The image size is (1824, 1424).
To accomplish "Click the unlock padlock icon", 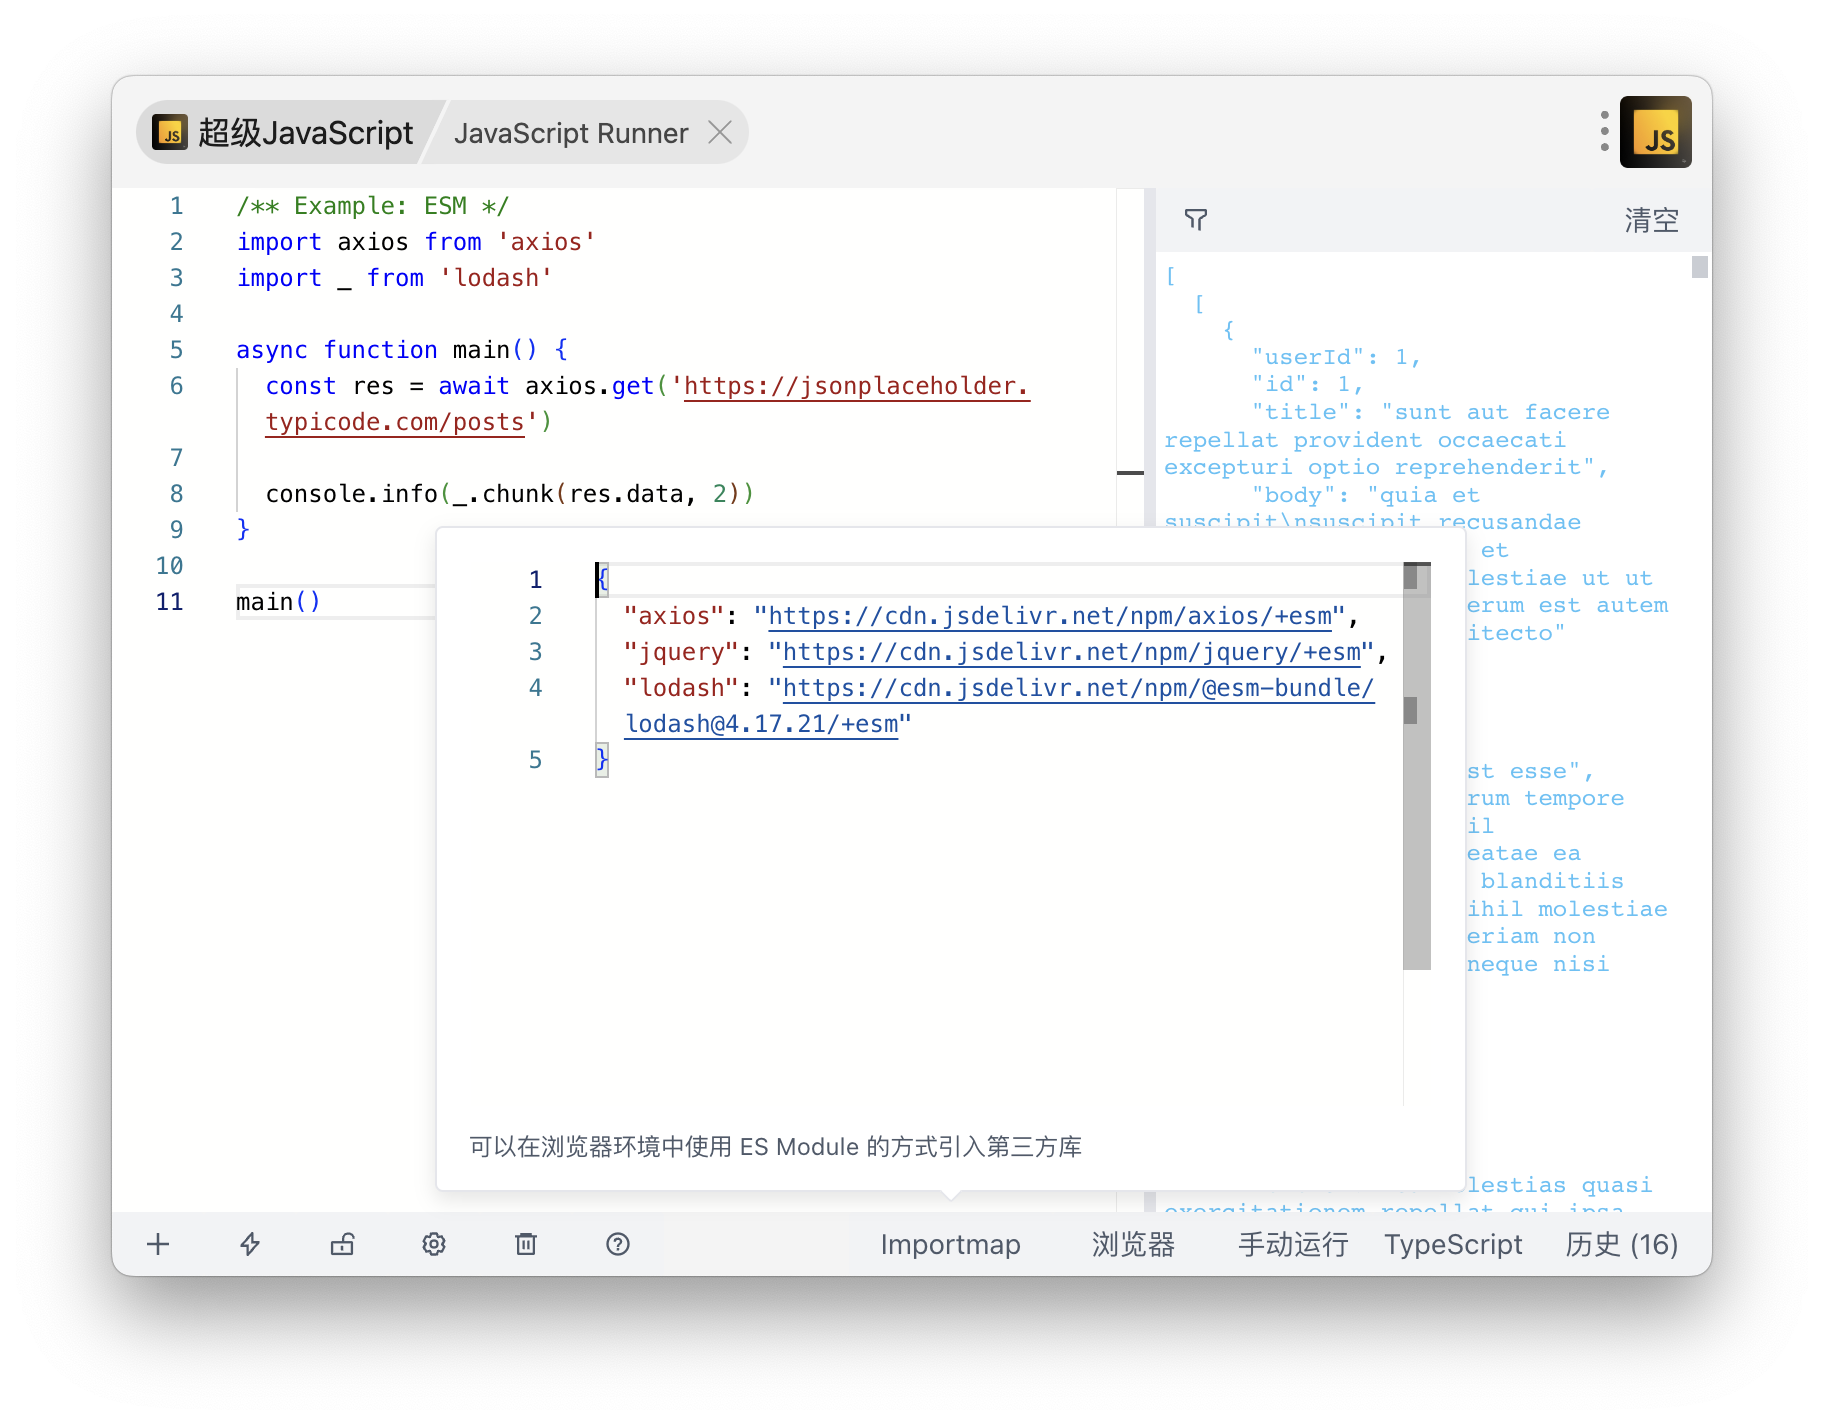I will (x=342, y=1244).
